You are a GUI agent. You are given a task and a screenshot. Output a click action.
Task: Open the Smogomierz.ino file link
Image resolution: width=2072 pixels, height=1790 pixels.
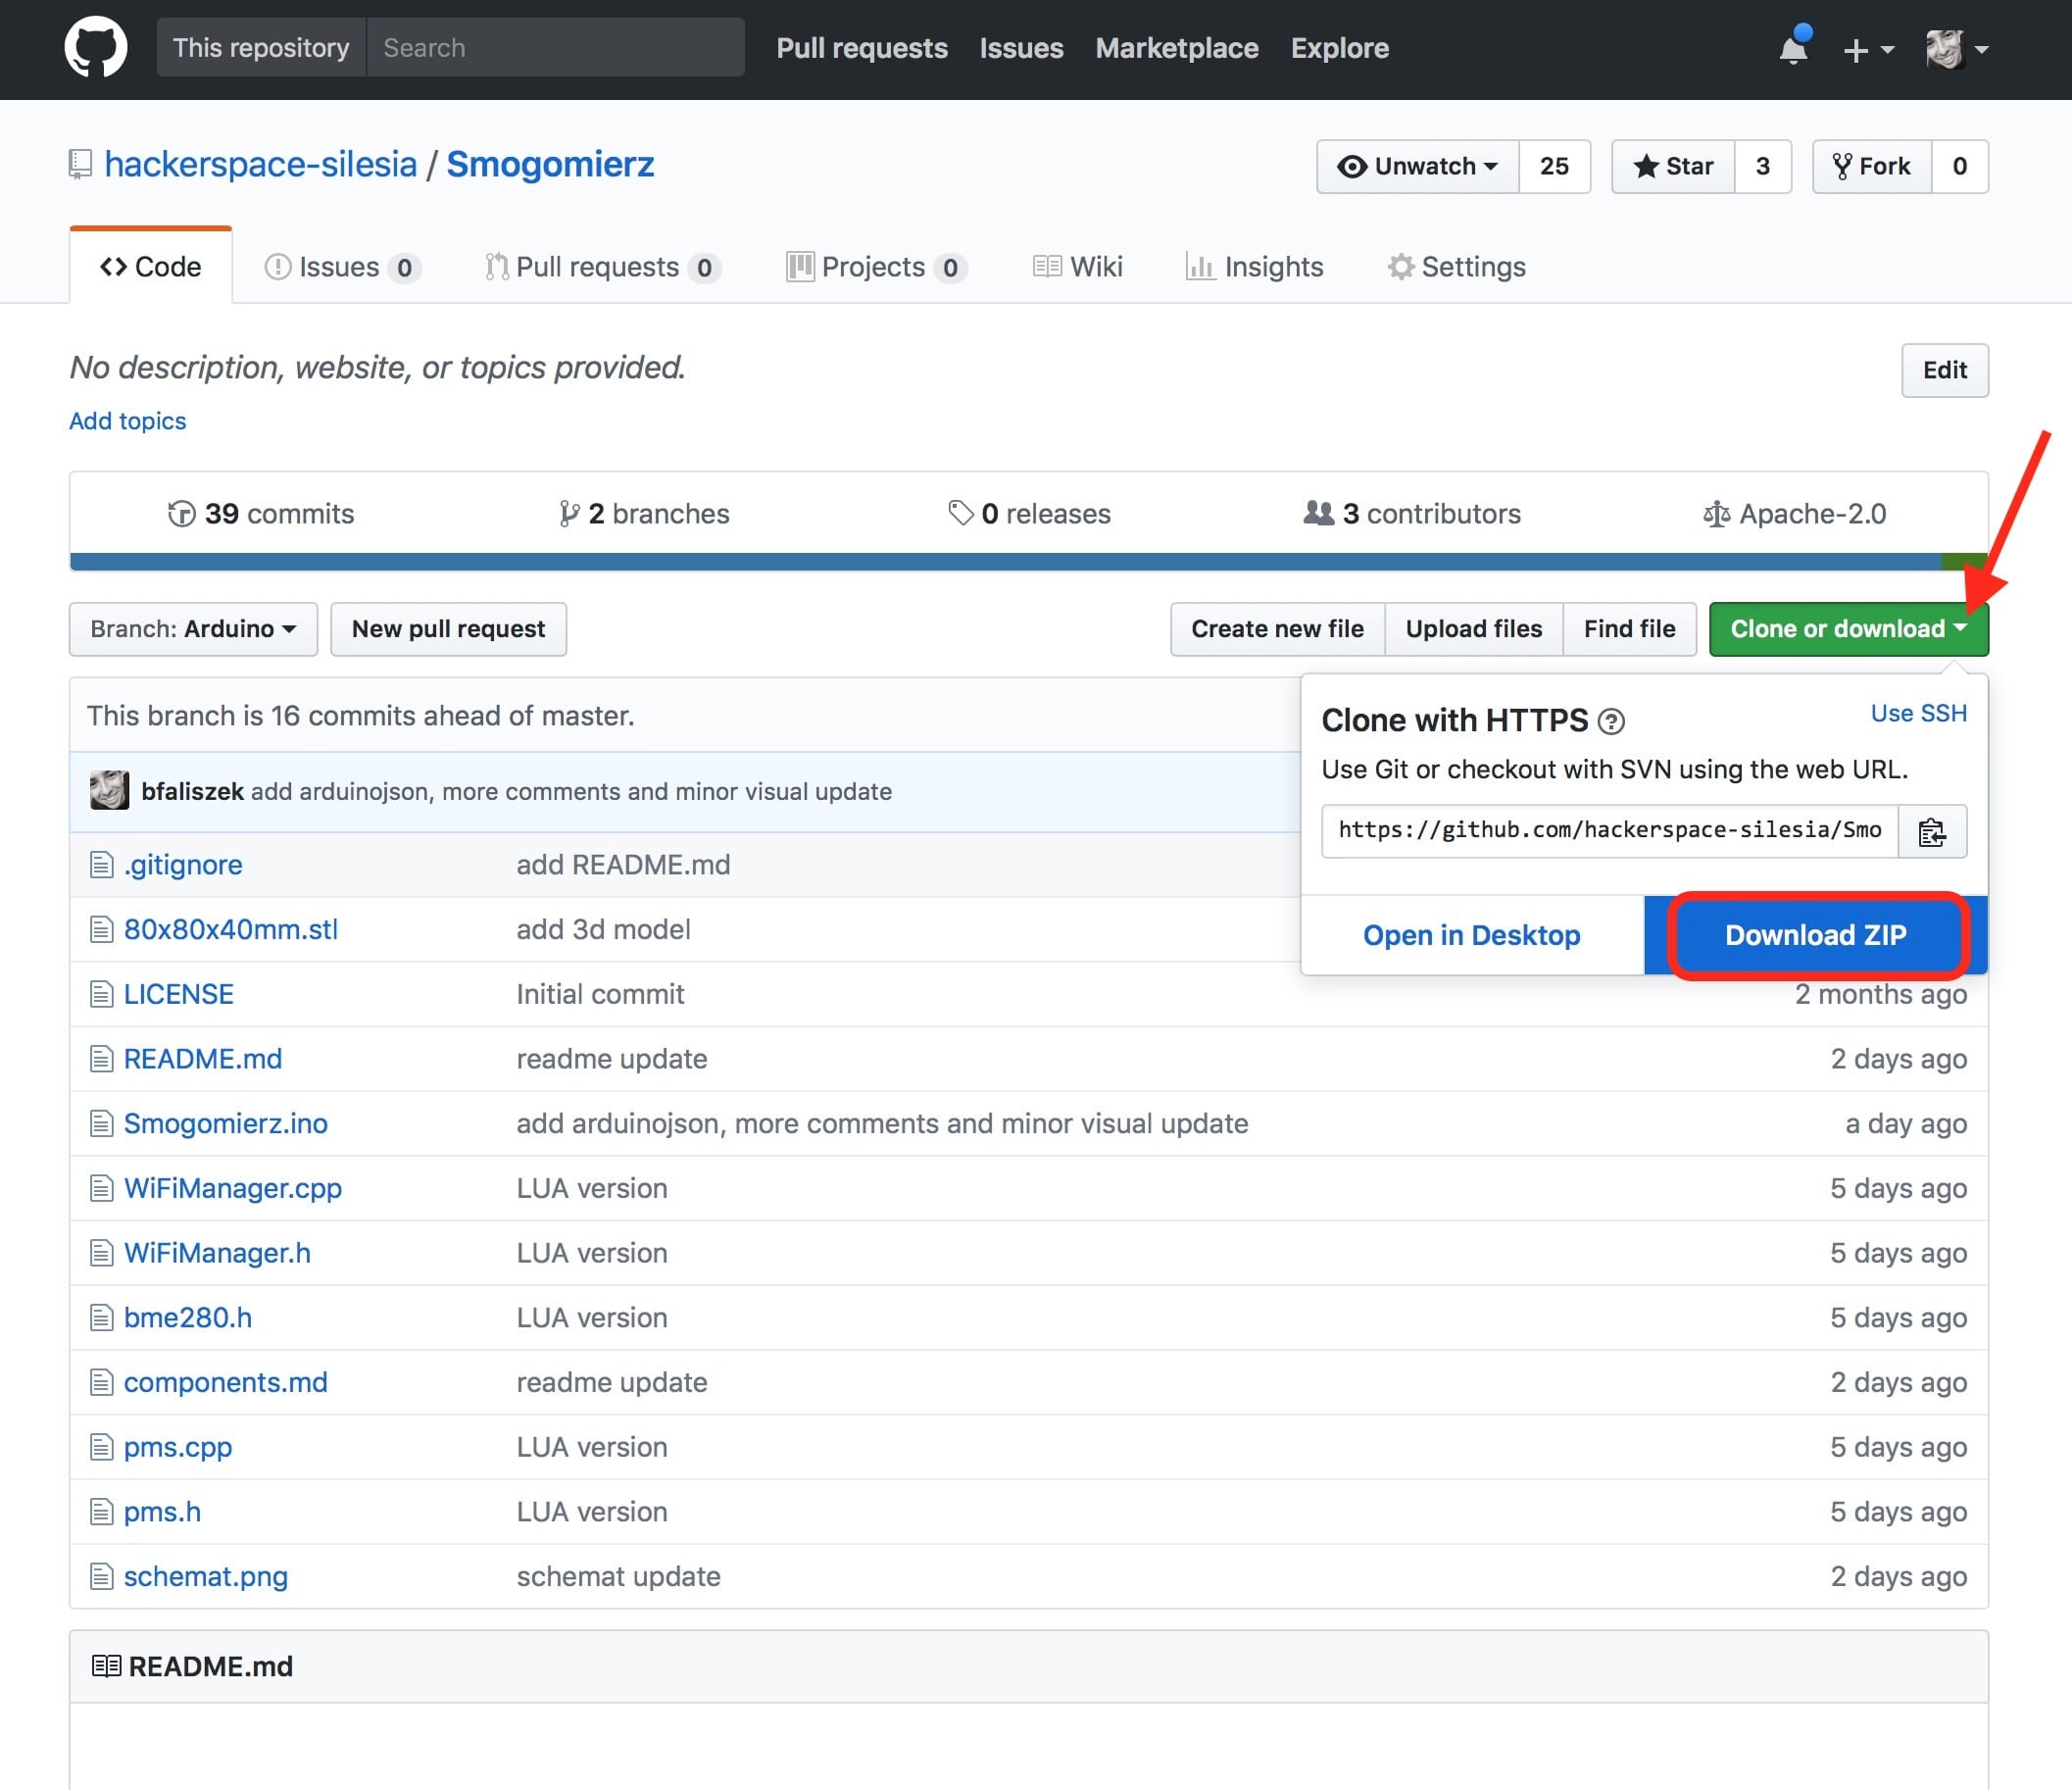click(225, 1124)
